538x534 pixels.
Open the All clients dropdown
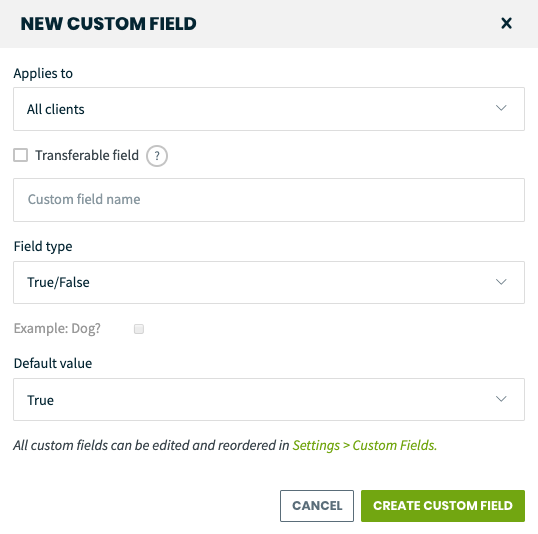[269, 109]
